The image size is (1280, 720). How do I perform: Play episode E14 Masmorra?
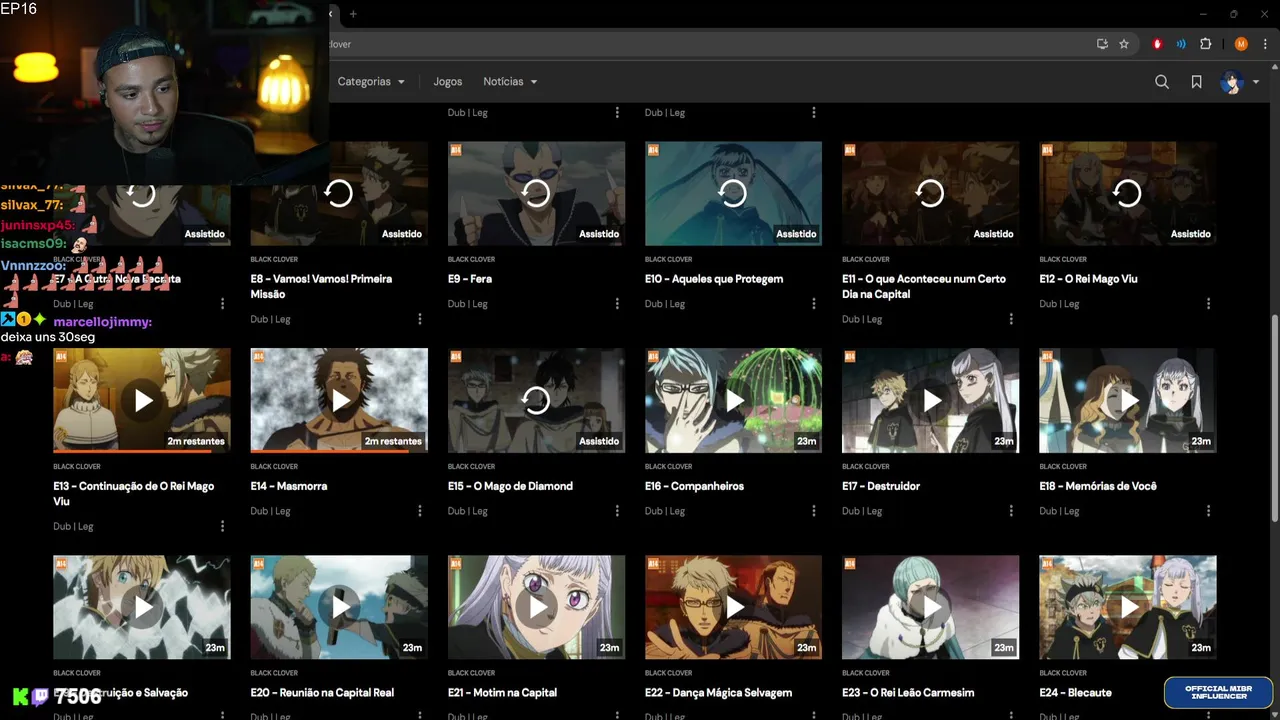click(x=339, y=400)
